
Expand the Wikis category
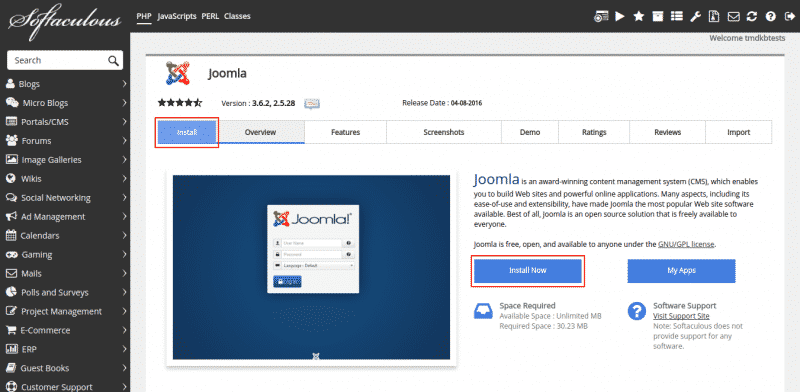(x=65, y=179)
